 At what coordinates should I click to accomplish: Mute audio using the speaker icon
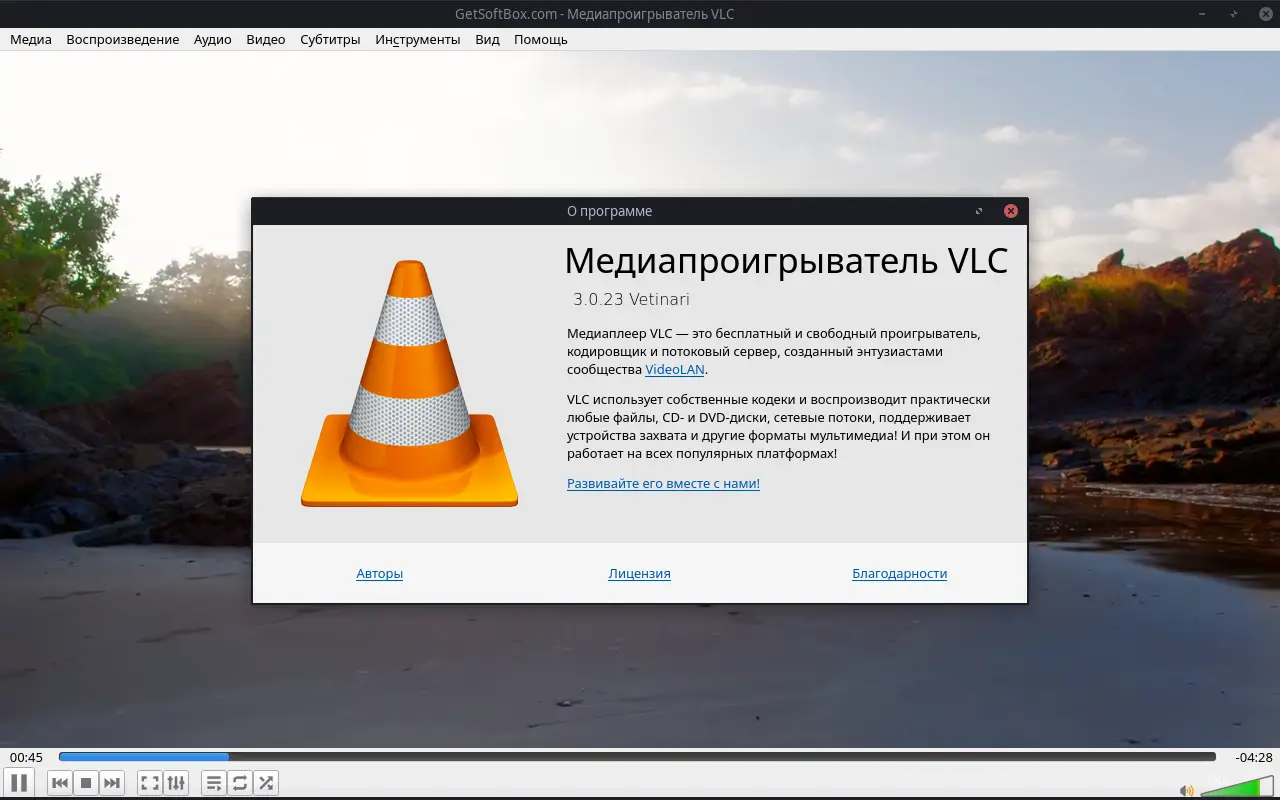coord(1187,790)
